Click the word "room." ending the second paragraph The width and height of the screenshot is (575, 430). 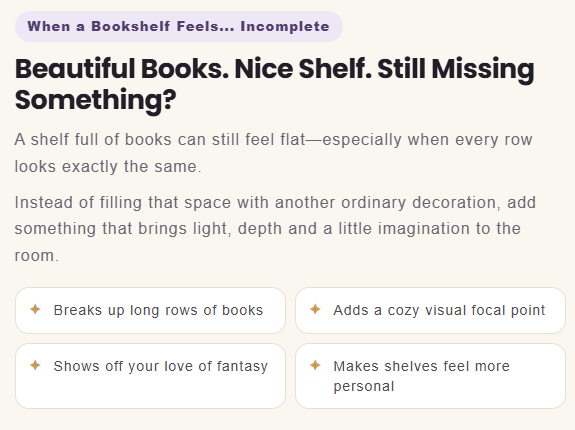(37, 256)
